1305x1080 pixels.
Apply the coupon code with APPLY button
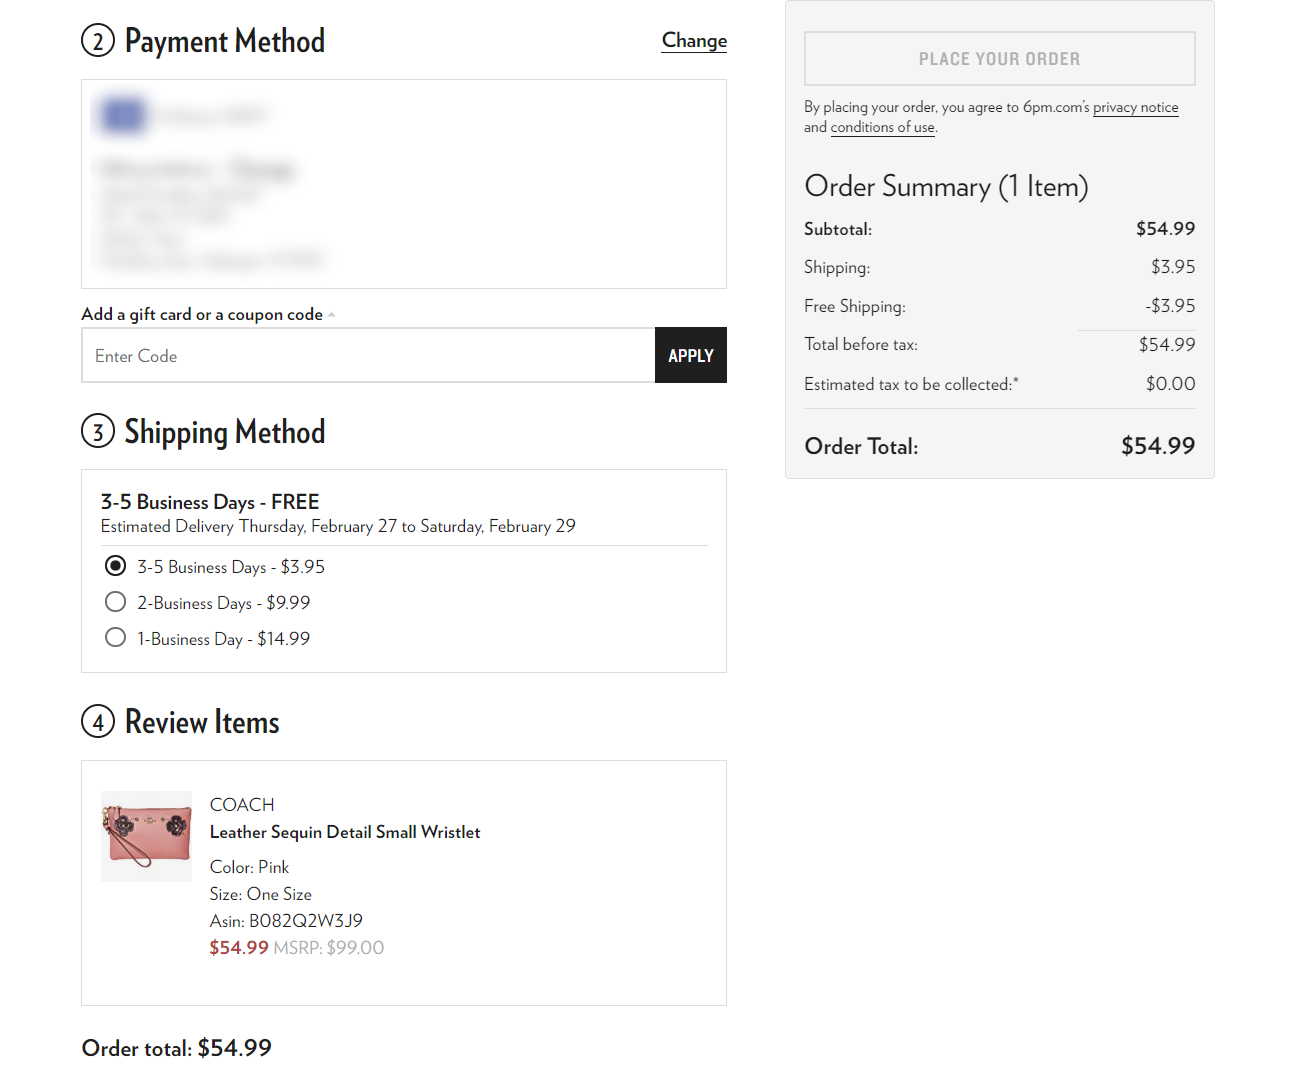pyautogui.click(x=691, y=355)
